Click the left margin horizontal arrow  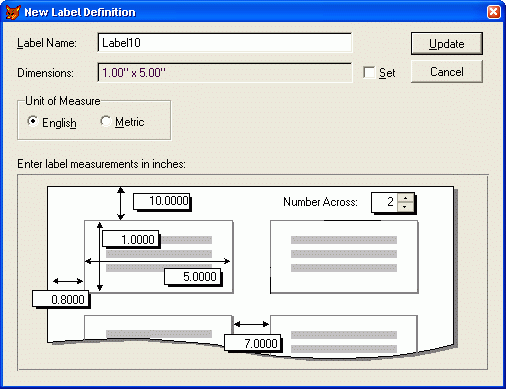coord(68,281)
